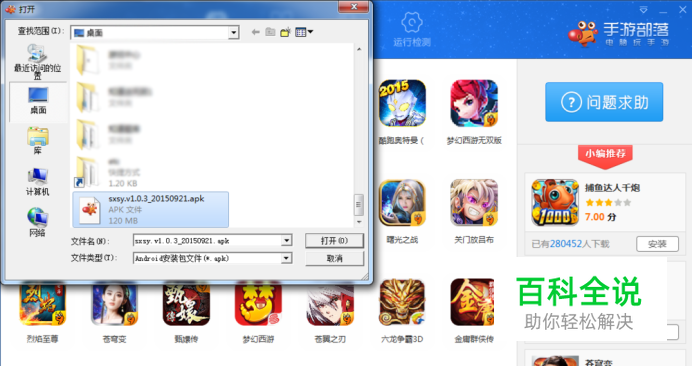Open the 甄嬛传 game icon
Screen dimensions: 692x366
186,304
